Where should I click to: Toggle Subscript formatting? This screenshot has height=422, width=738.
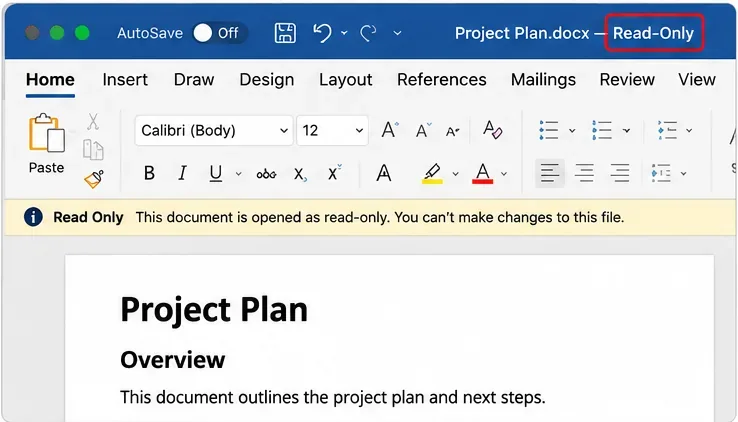click(x=300, y=174)
